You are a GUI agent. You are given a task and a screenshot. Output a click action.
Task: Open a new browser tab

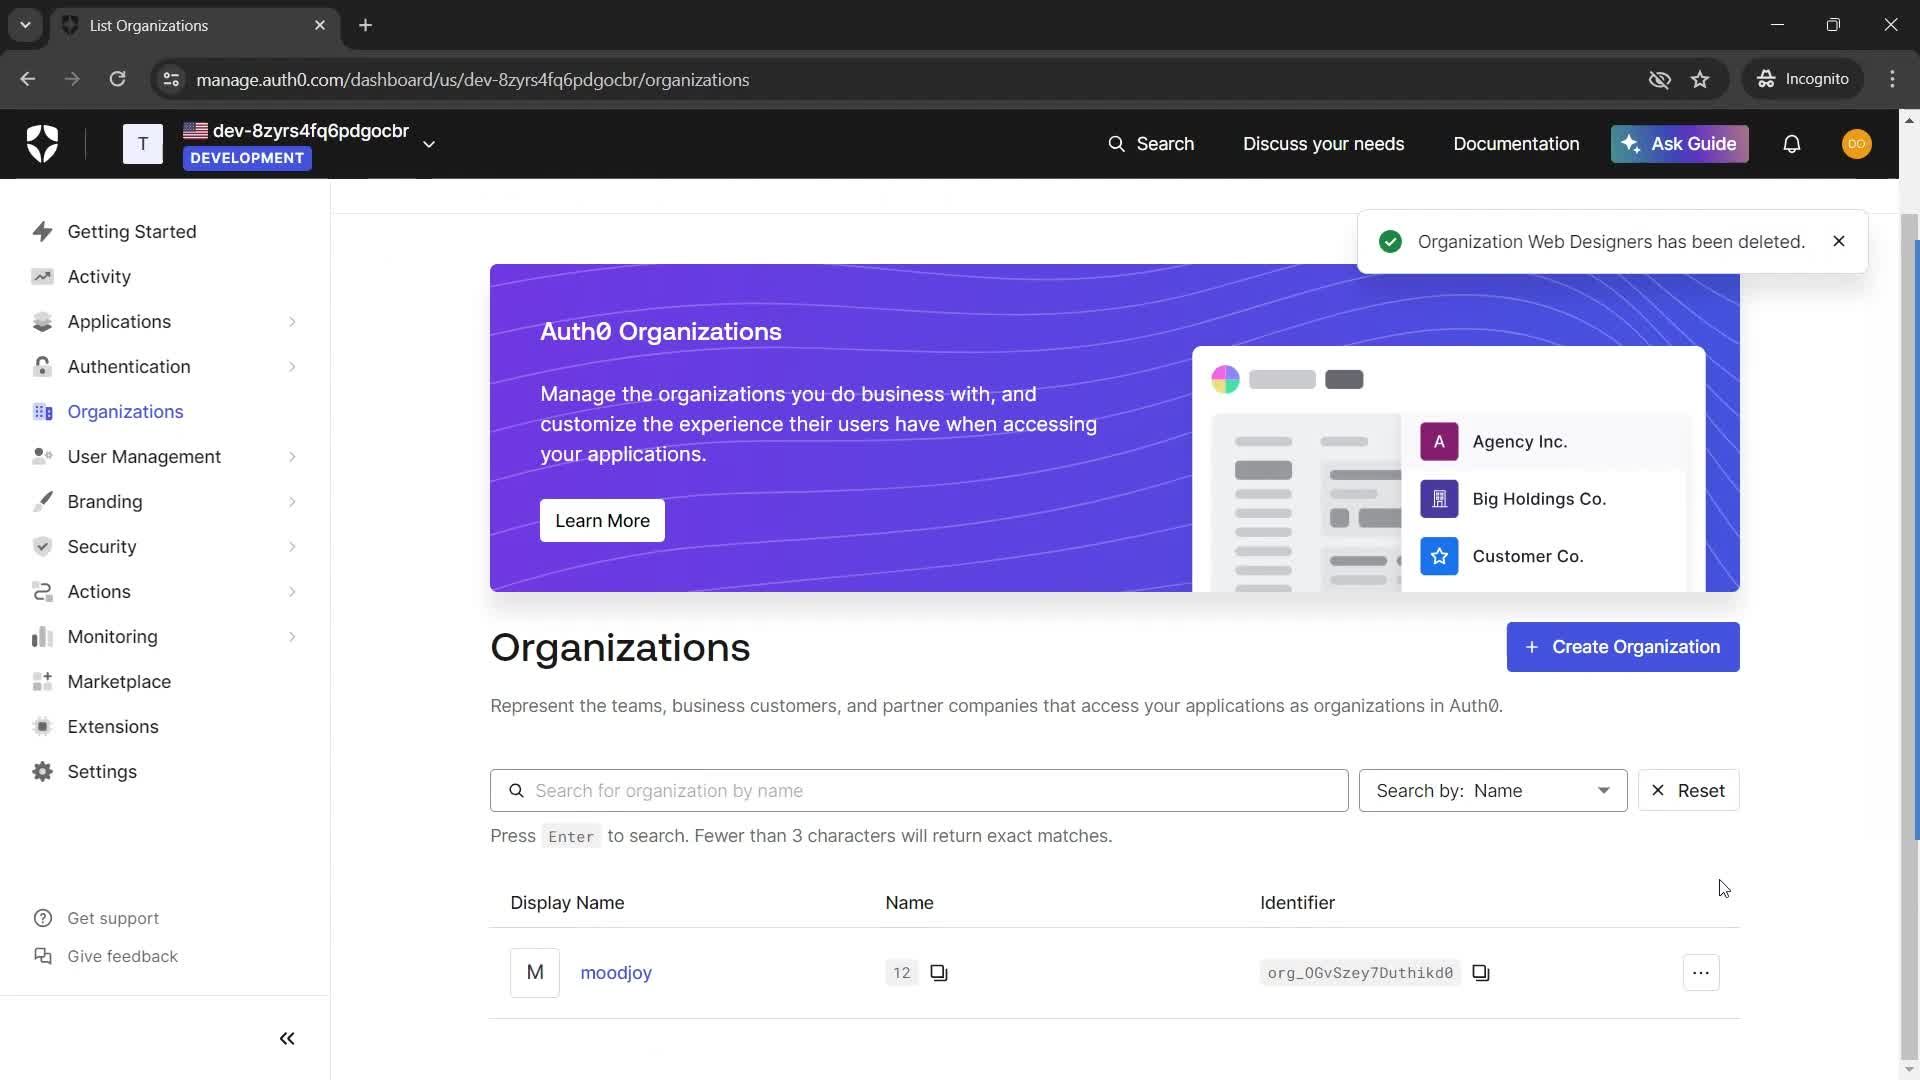pos(365,25)
